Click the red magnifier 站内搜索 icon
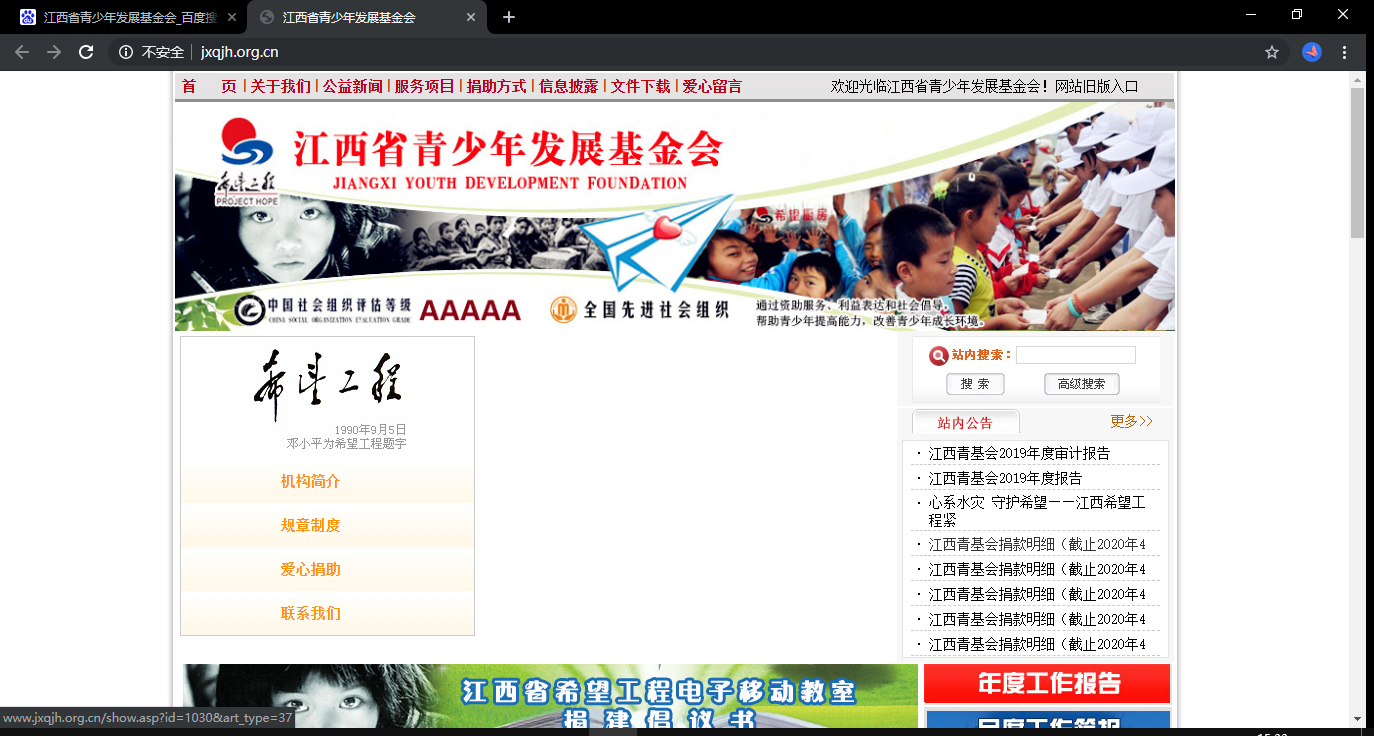The image size is (1374, 736). 938,355
